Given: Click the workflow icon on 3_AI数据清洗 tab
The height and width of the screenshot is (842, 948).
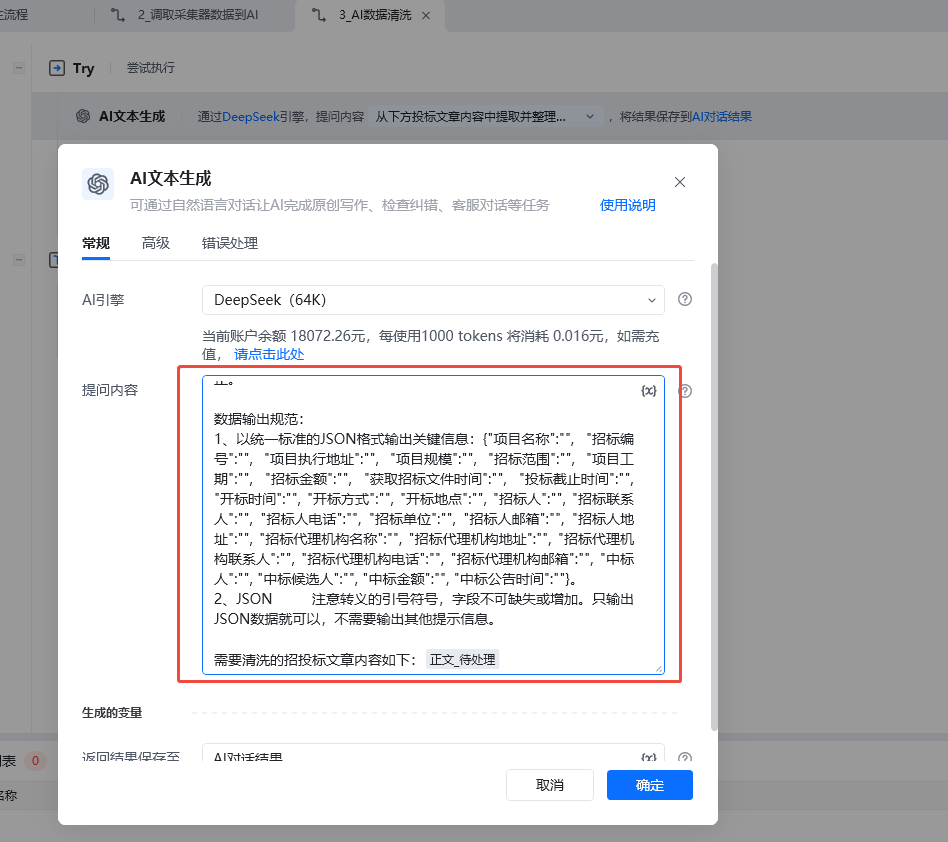Looking at the screenshot, I should click(317, 16).
